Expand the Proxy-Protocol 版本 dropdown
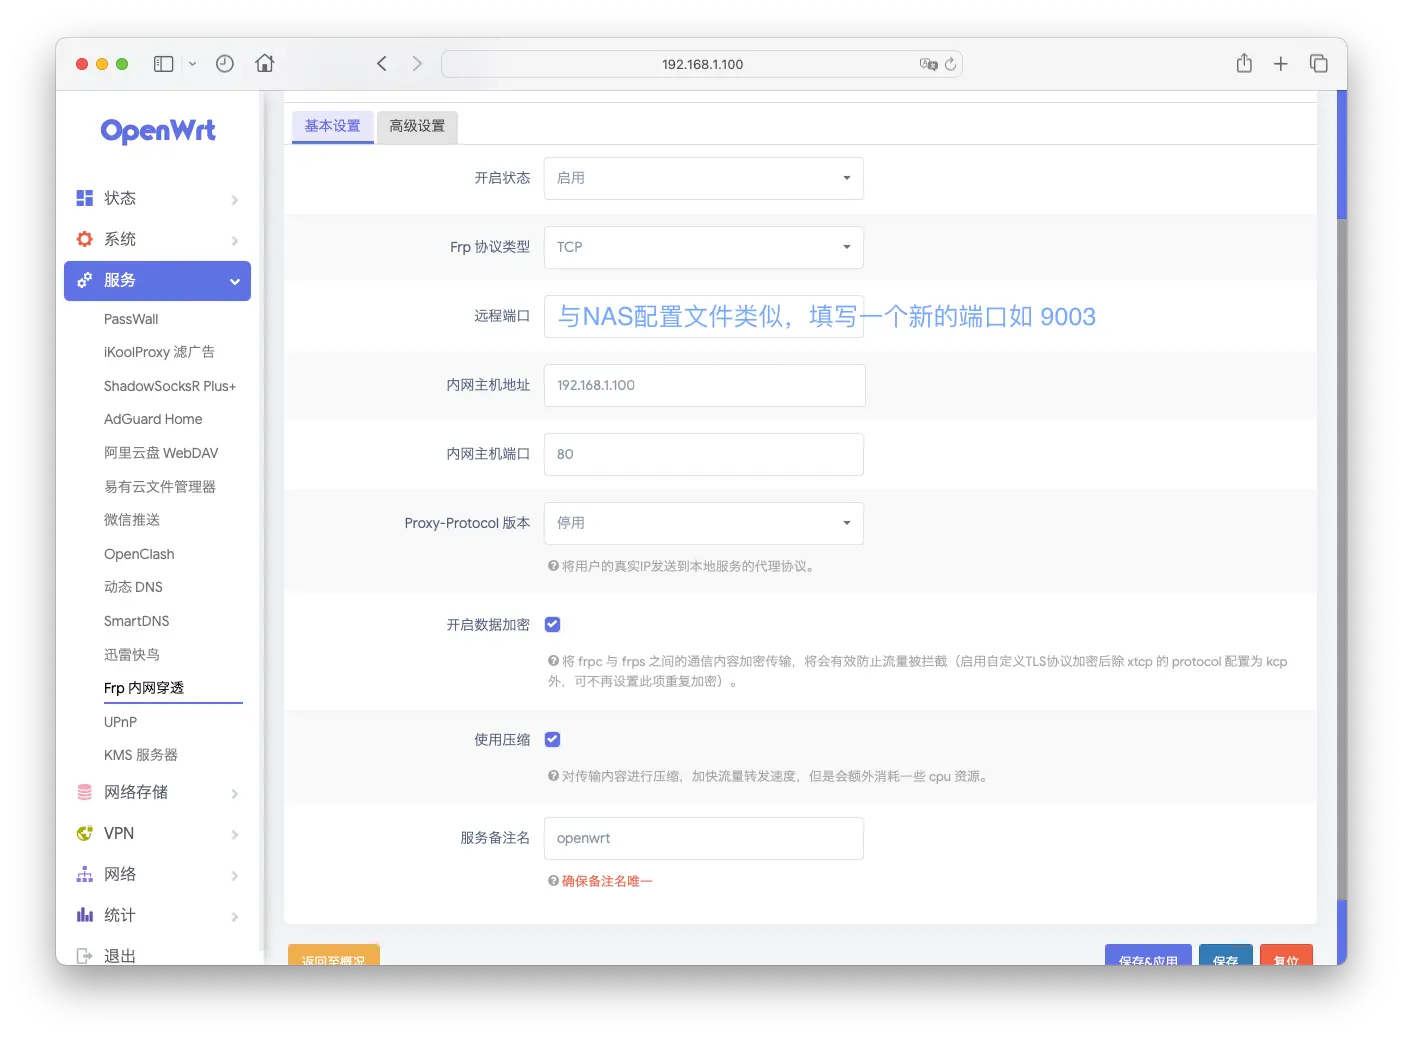 [703, 523]
